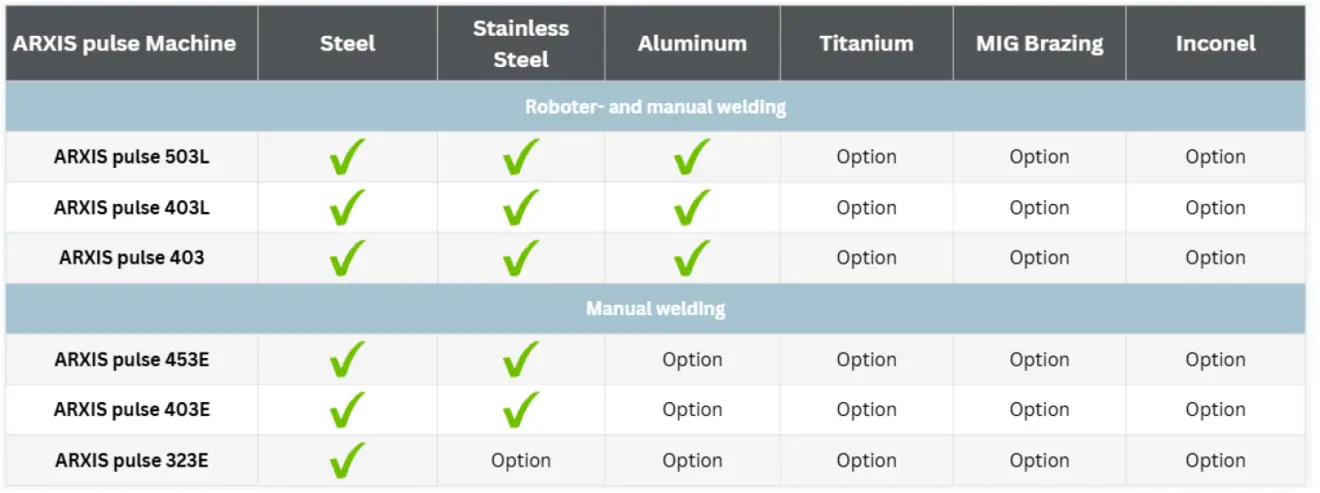The width and height of the screenshot is (1320, 493).
Task: Click the Steel checkmark for ARXIS pulse 323E
Action: coord(347,460)
